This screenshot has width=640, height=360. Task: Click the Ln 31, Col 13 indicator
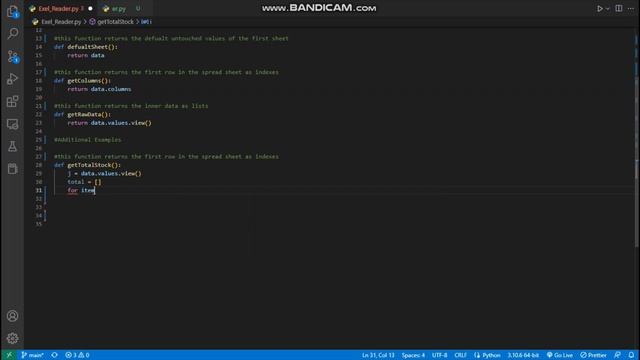pos(378,355)
